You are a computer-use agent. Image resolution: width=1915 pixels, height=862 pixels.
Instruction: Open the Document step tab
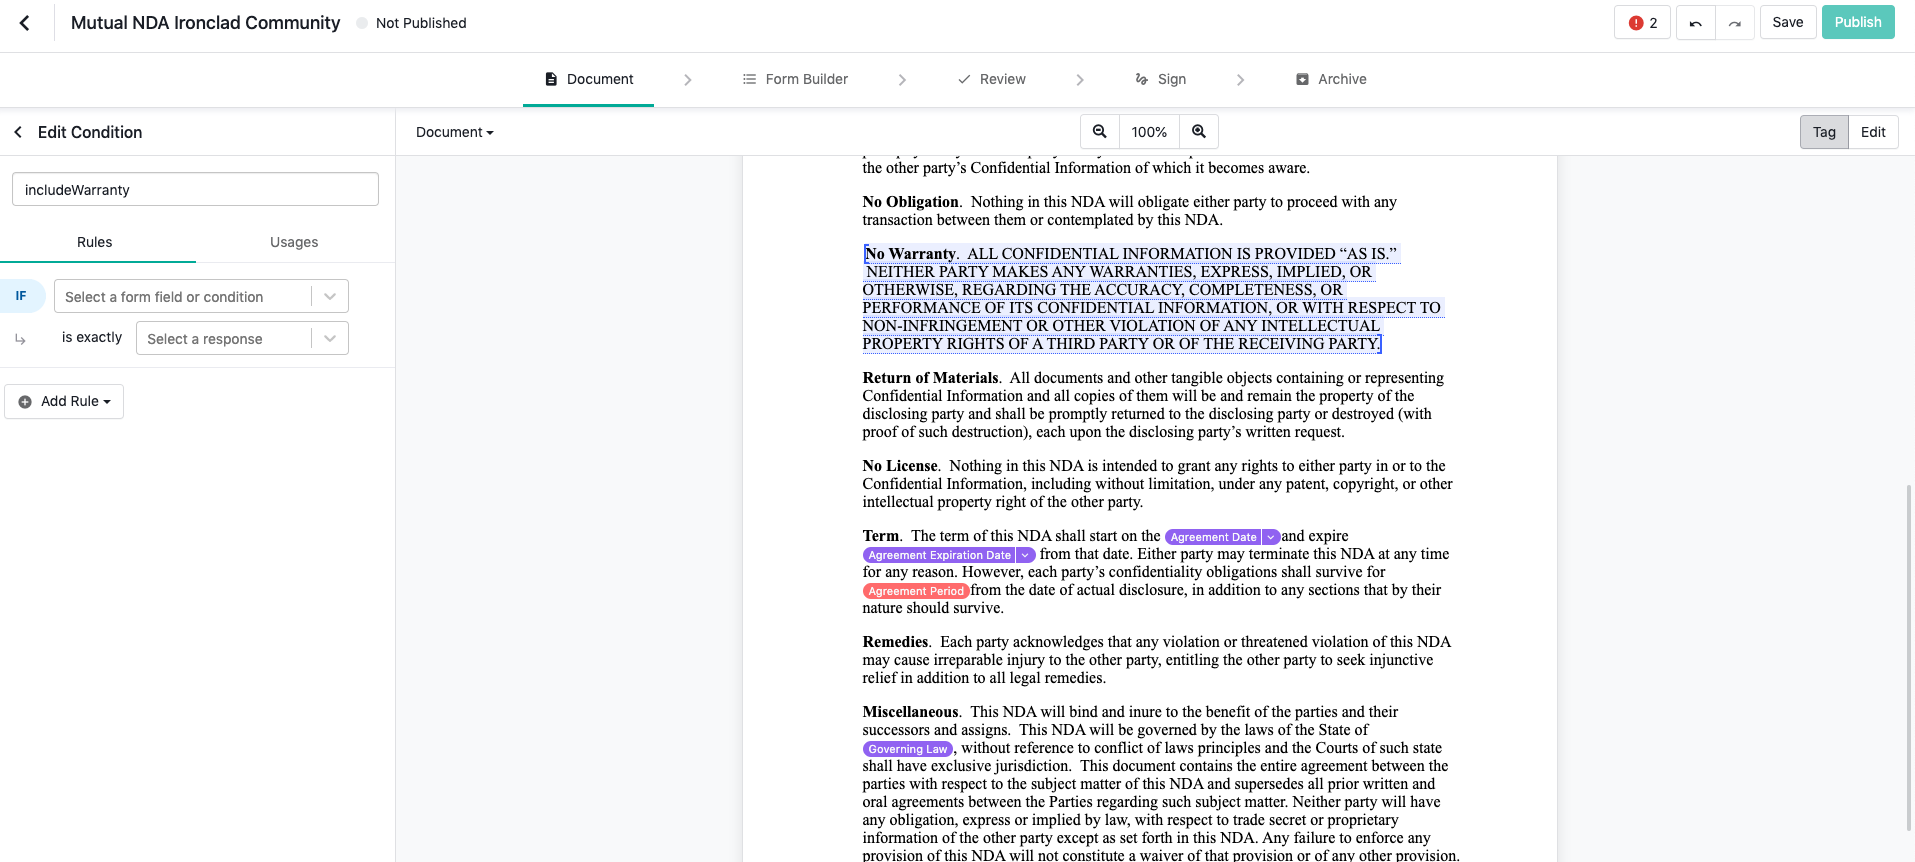pos(589,79)
